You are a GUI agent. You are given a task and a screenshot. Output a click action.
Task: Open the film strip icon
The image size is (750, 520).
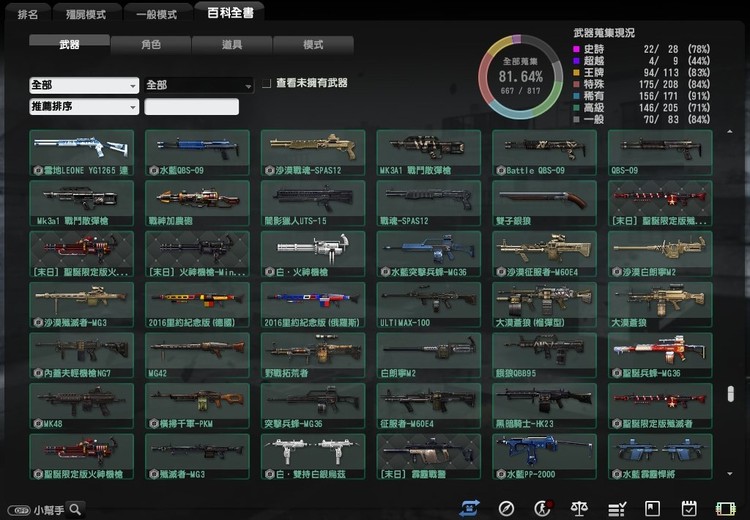(725, 509)
